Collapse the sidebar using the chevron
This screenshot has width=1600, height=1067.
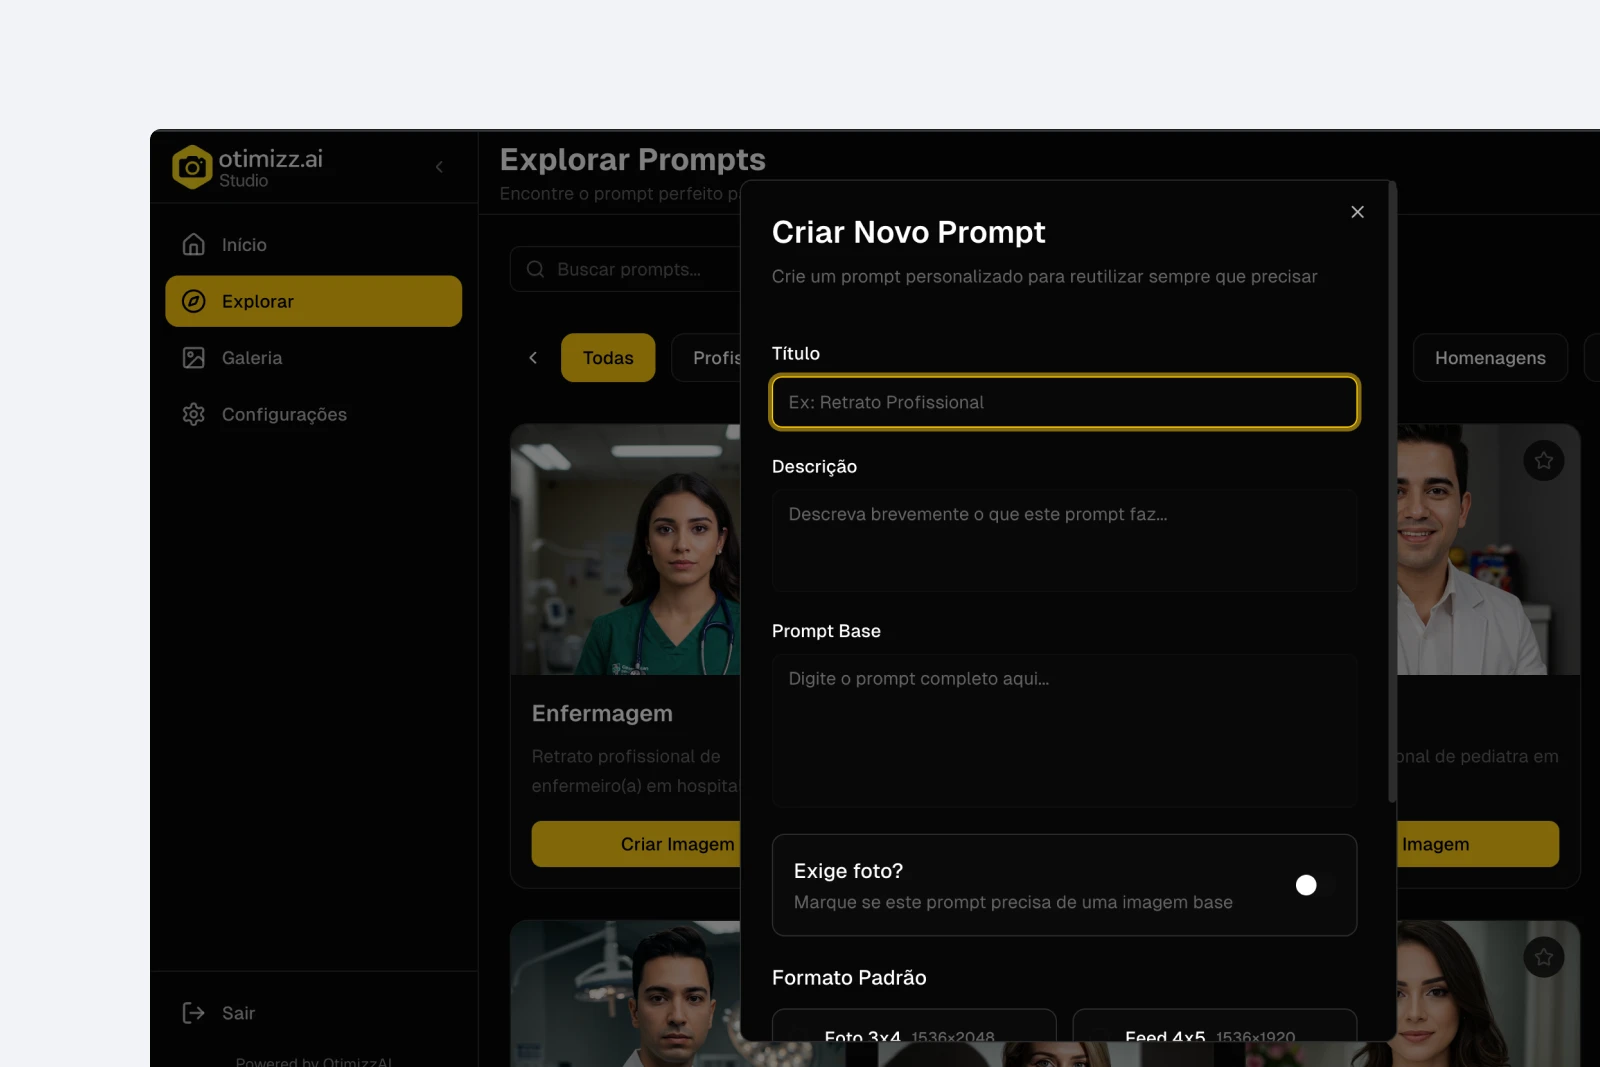pos(439,166)
